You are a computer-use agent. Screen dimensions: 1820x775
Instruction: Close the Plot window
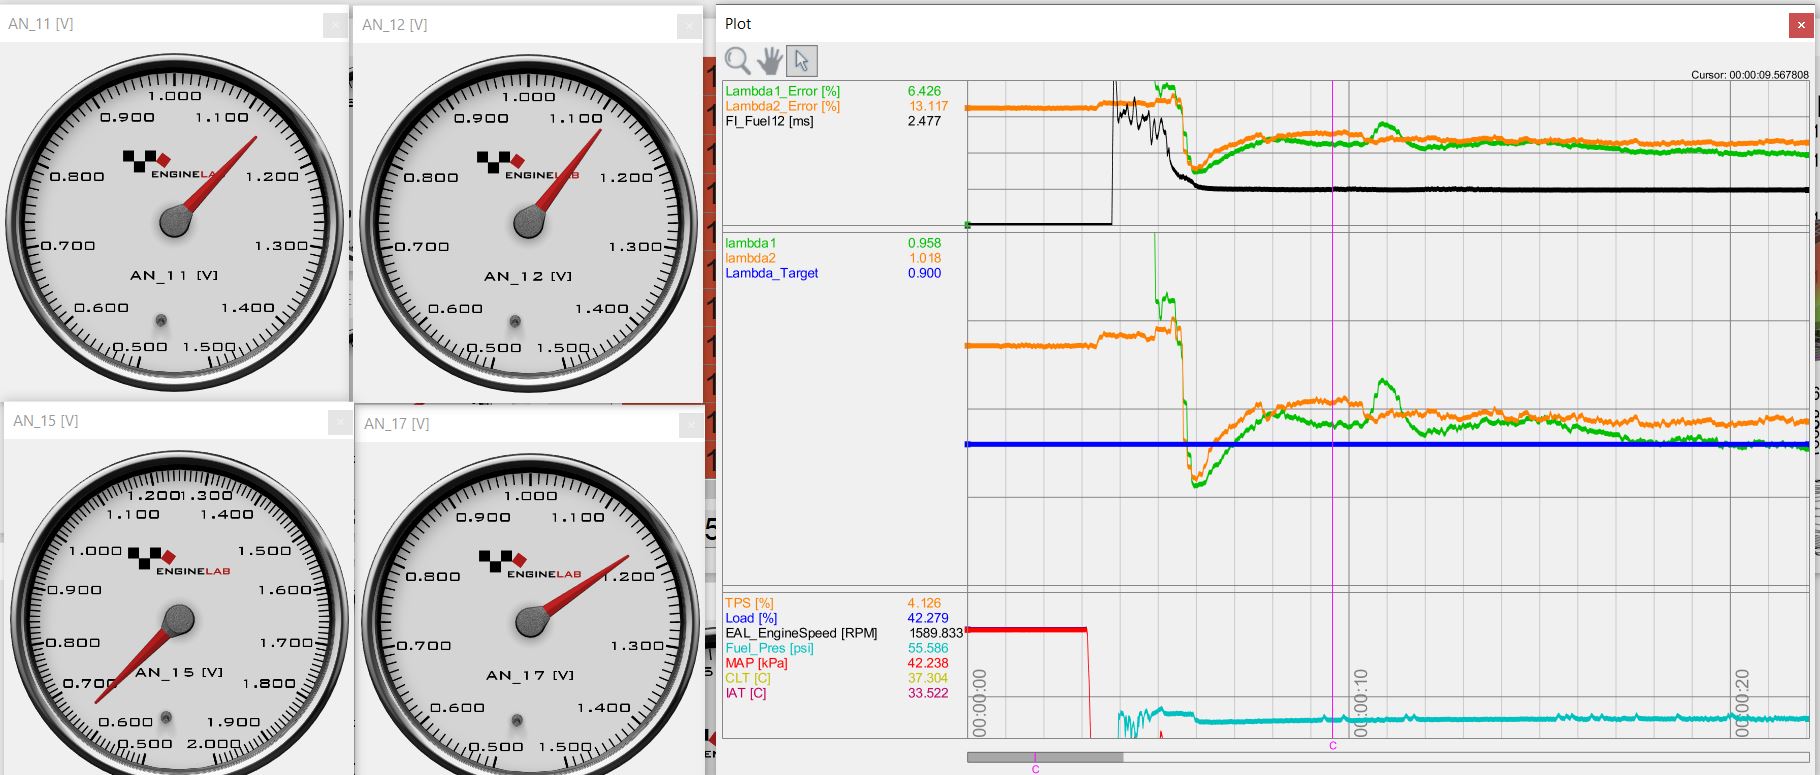(1801, 25)
